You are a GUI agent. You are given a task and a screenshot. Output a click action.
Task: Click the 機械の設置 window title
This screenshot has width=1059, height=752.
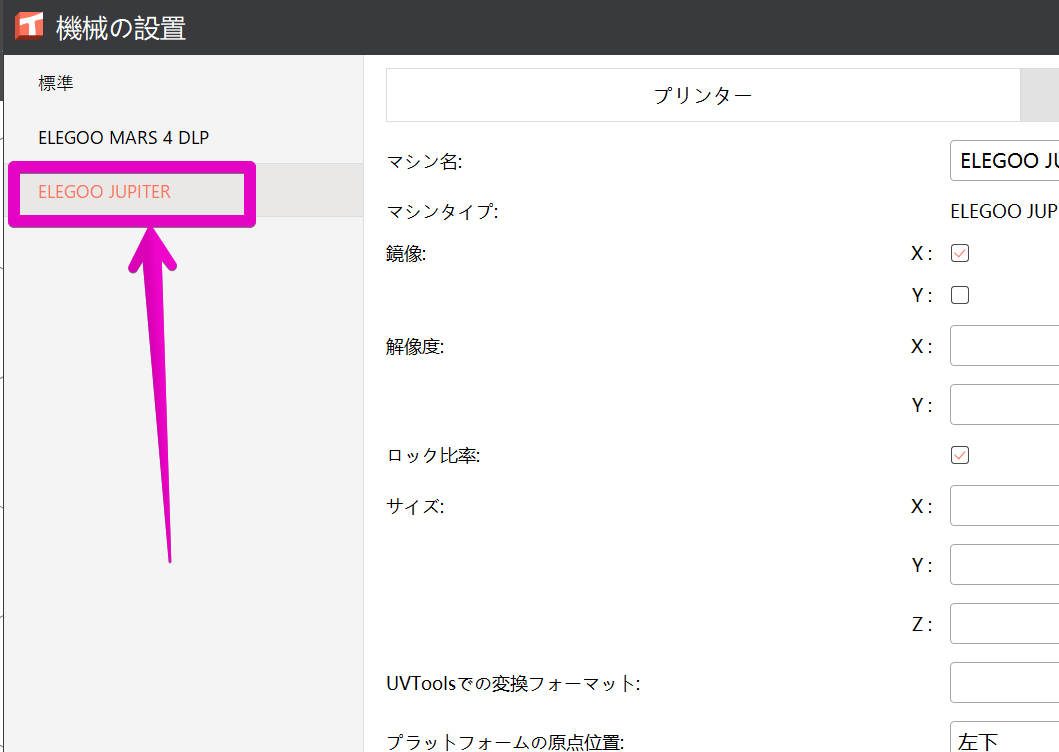pyautogui.click(x=121, y=28)
